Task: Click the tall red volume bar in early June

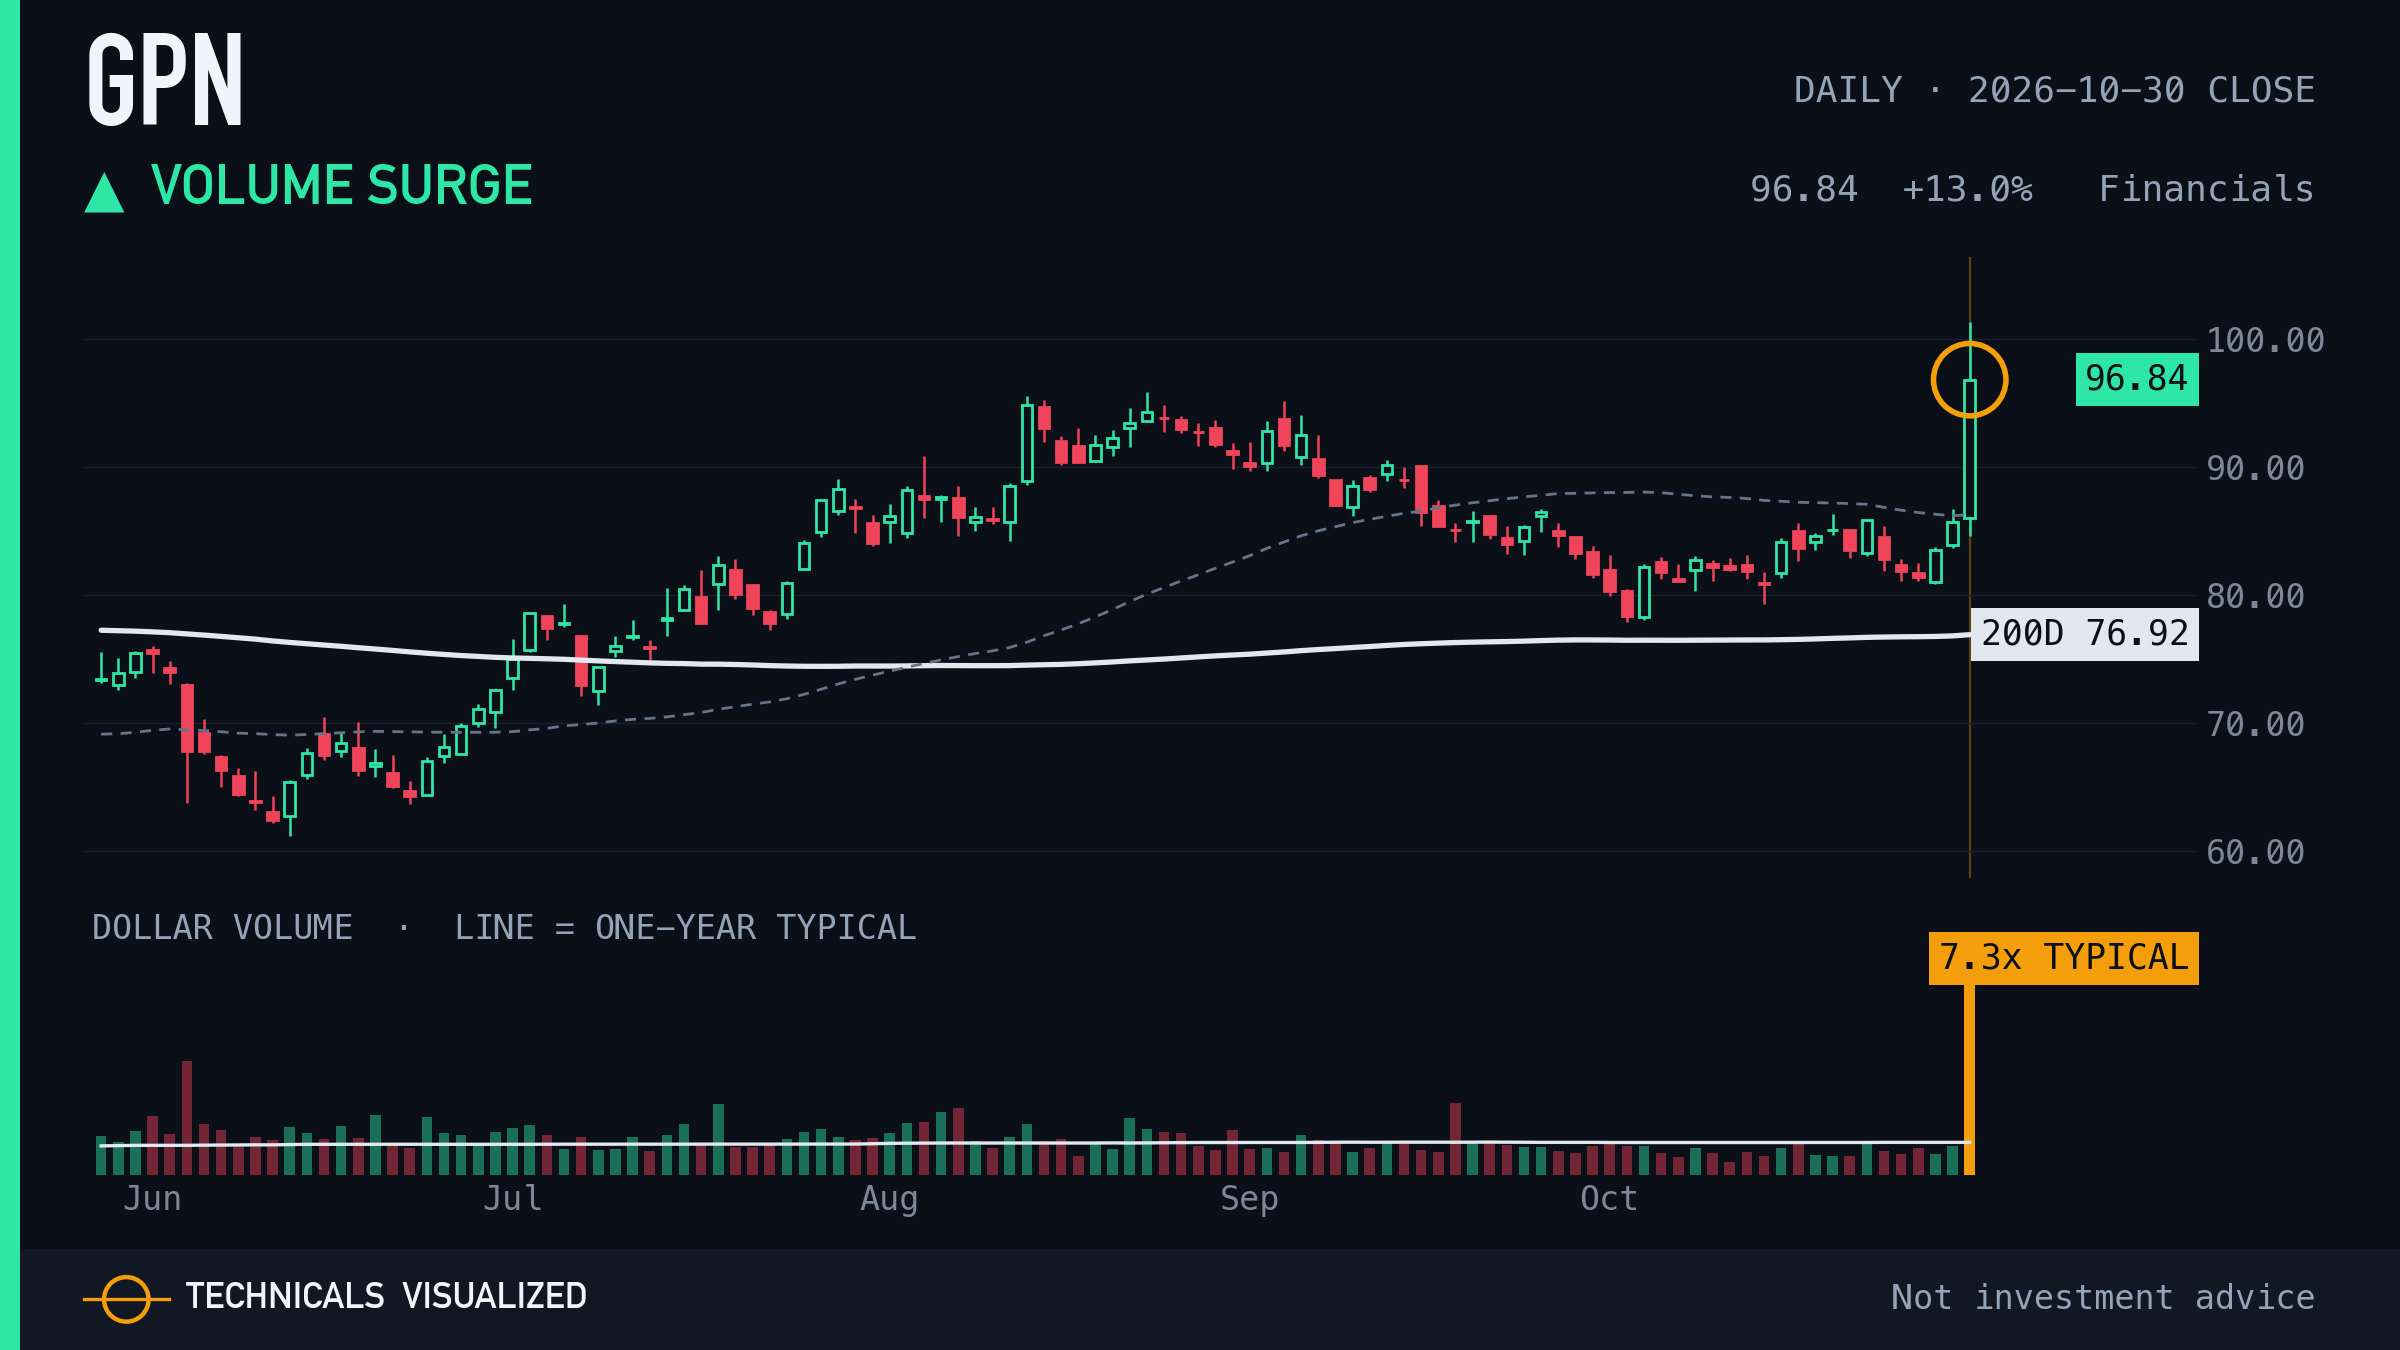Action: [187, 1118]
